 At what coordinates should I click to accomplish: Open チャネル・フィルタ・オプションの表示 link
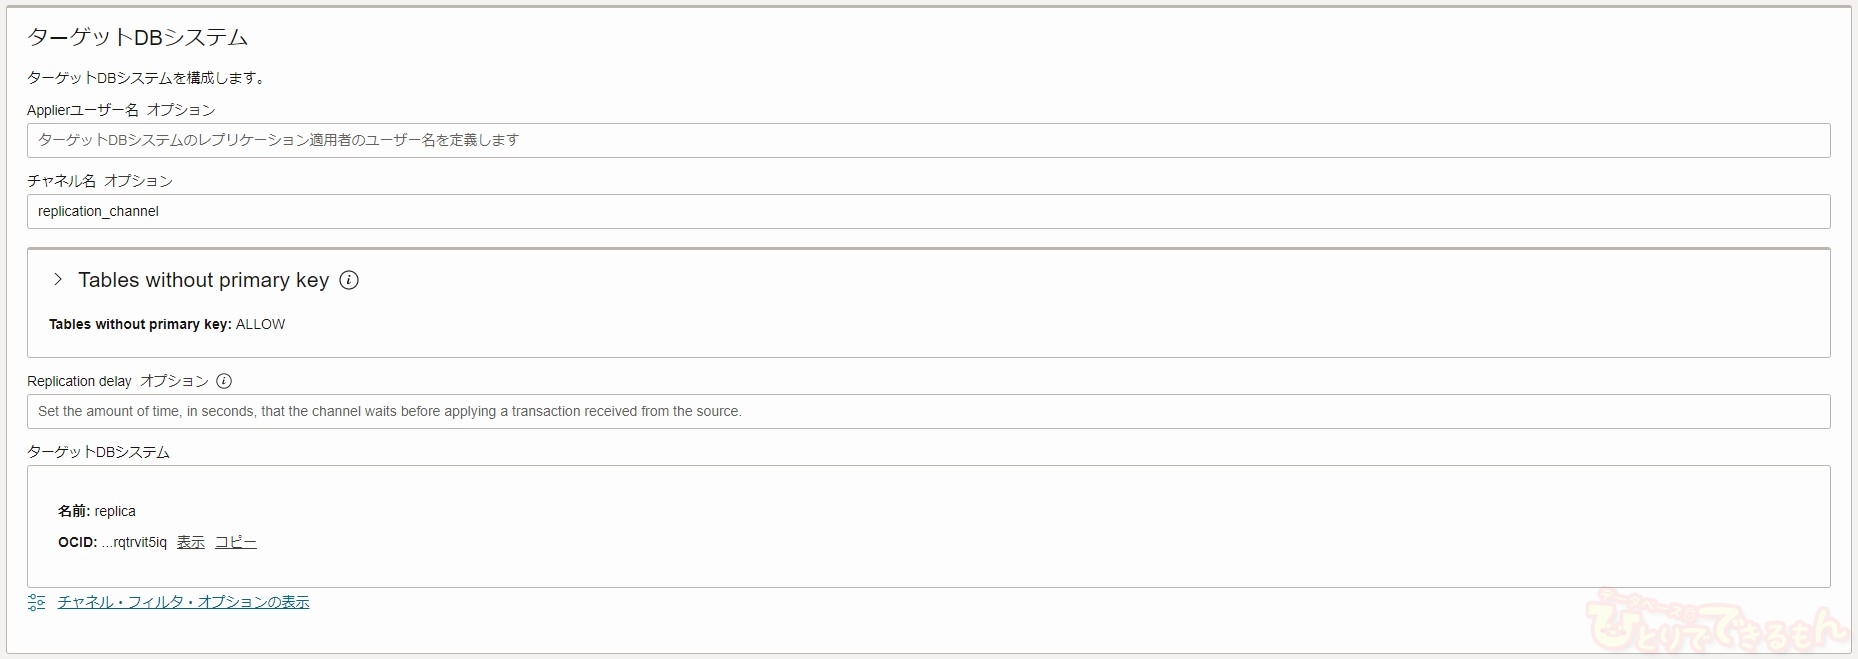[x=183, y=602]
